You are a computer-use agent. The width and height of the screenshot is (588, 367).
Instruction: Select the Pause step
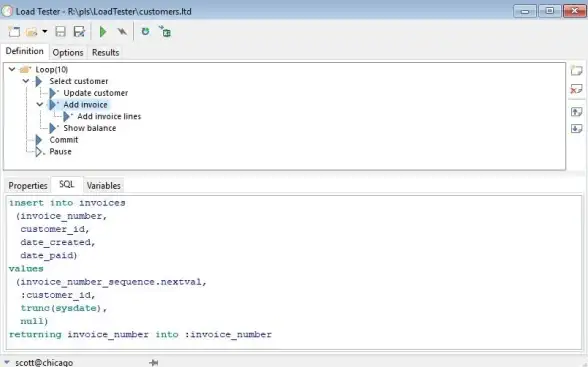60,152
